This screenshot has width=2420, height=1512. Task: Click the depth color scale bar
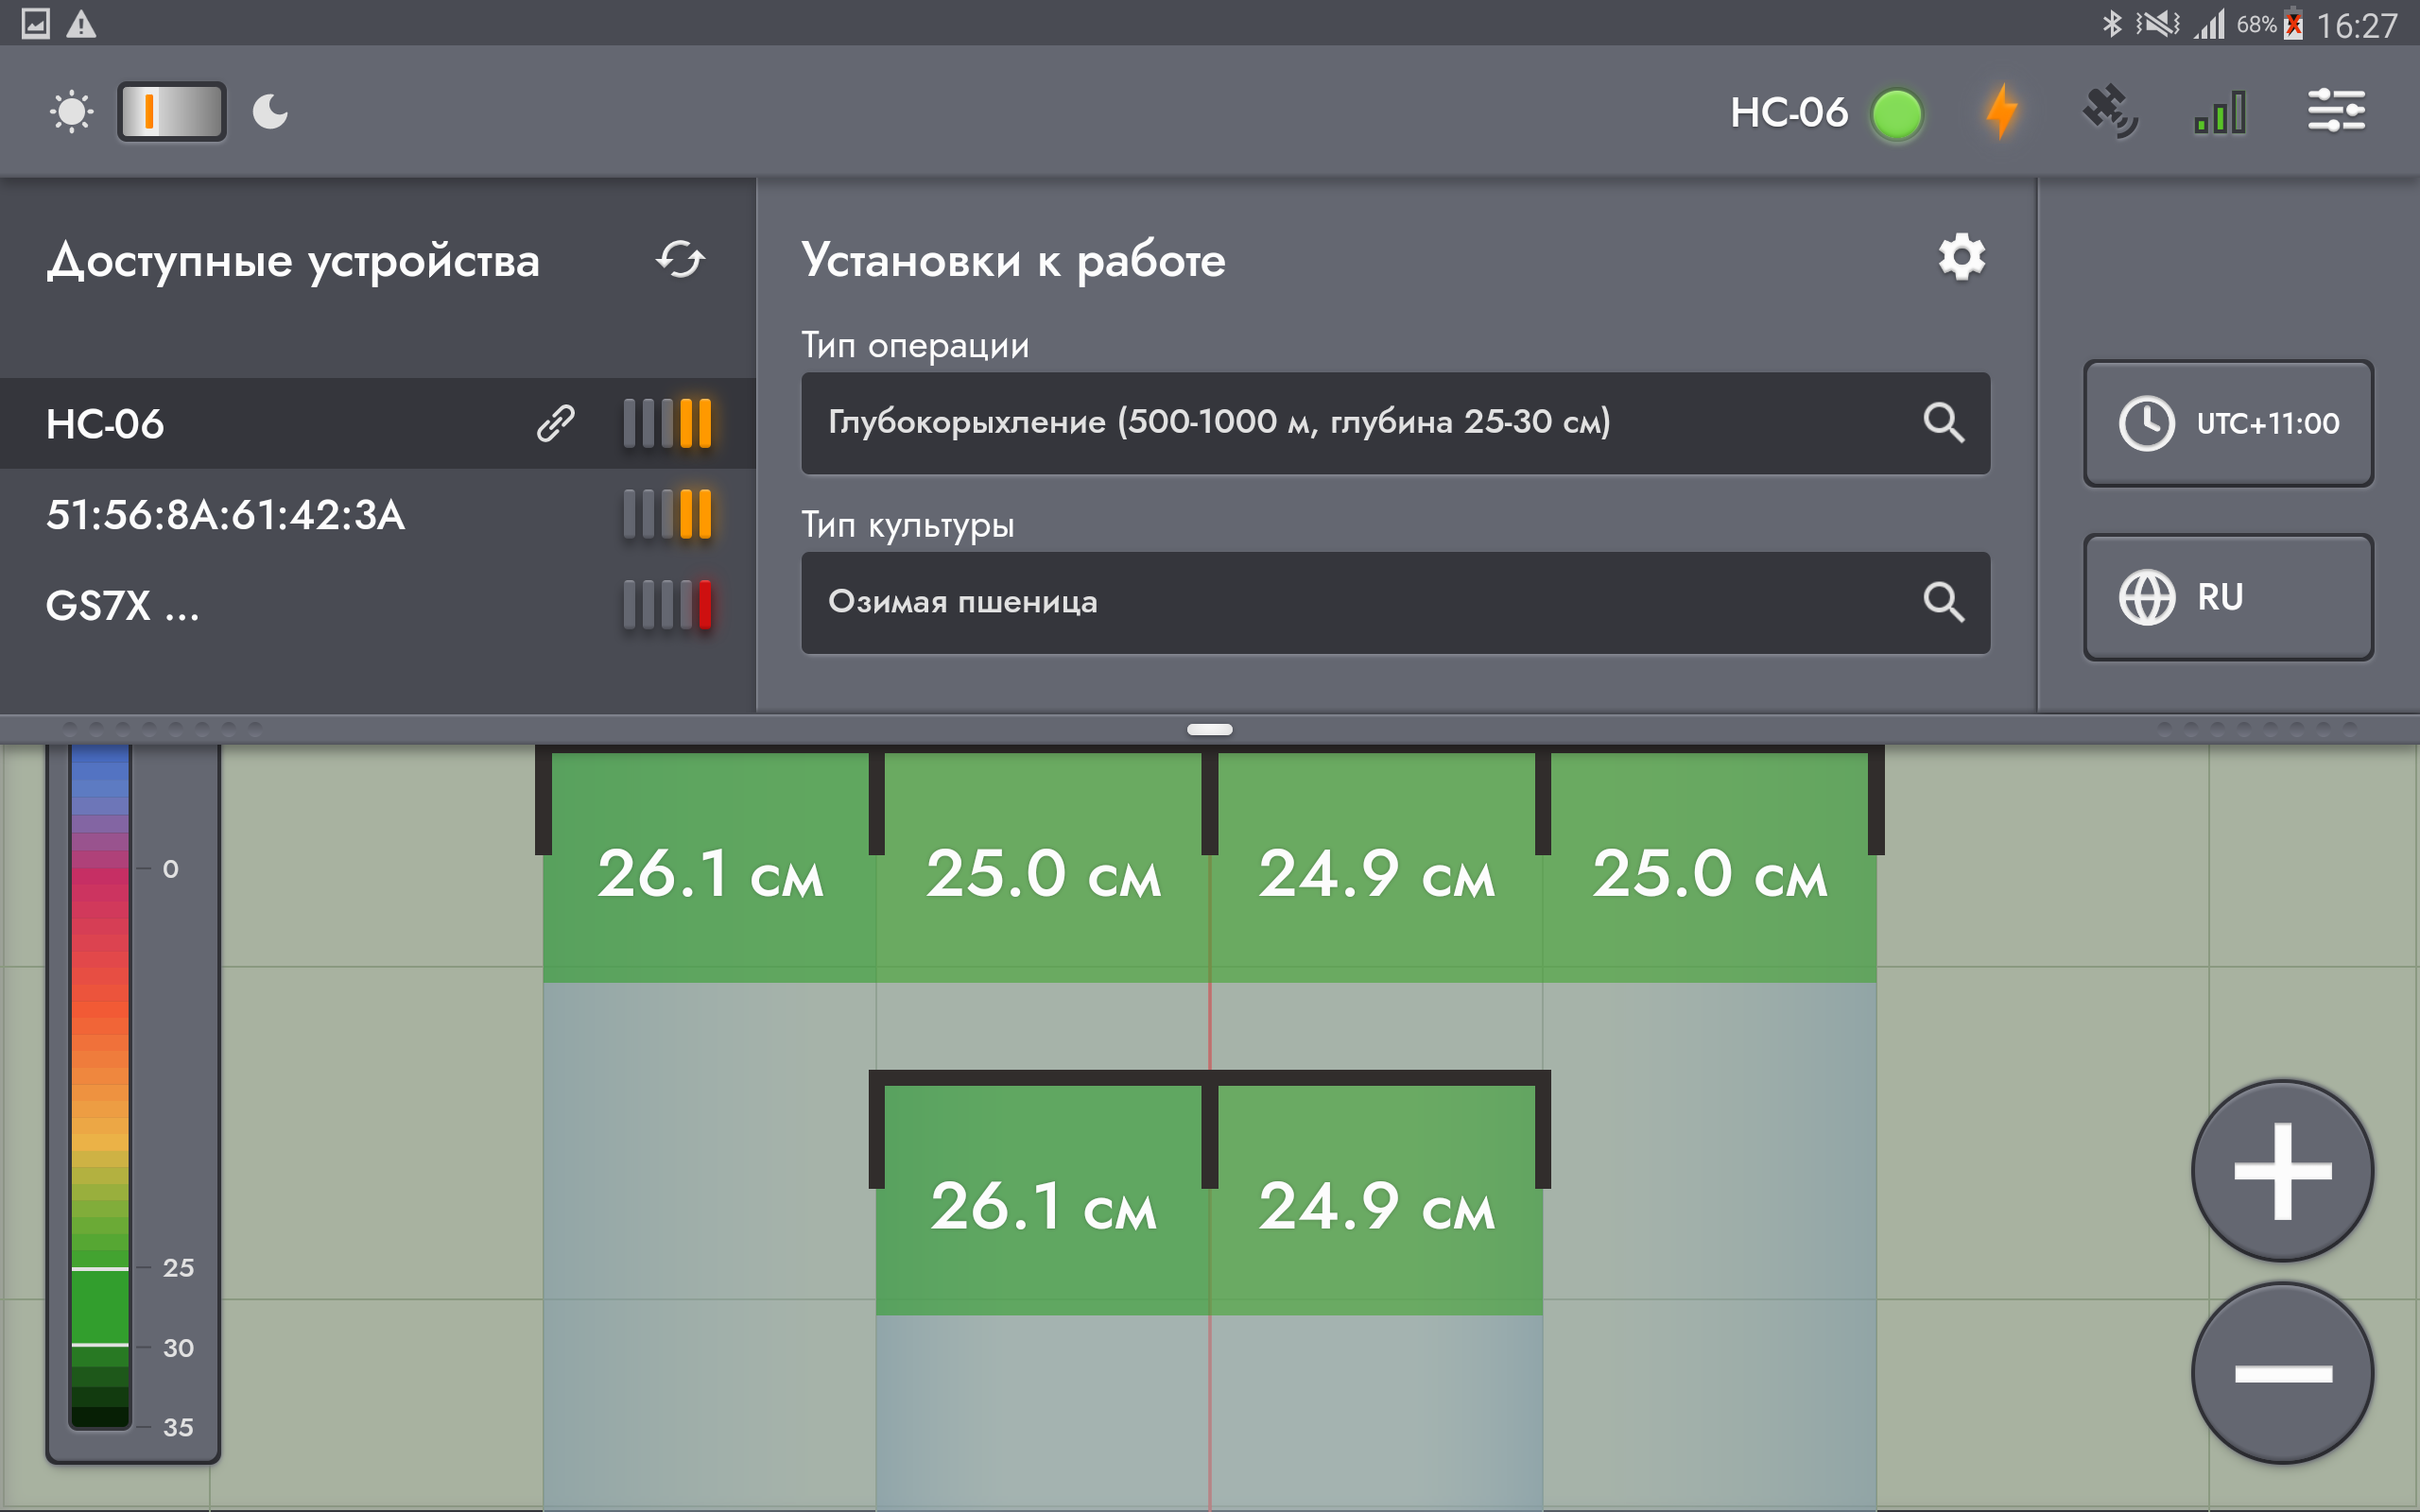tap(100, 1088)
